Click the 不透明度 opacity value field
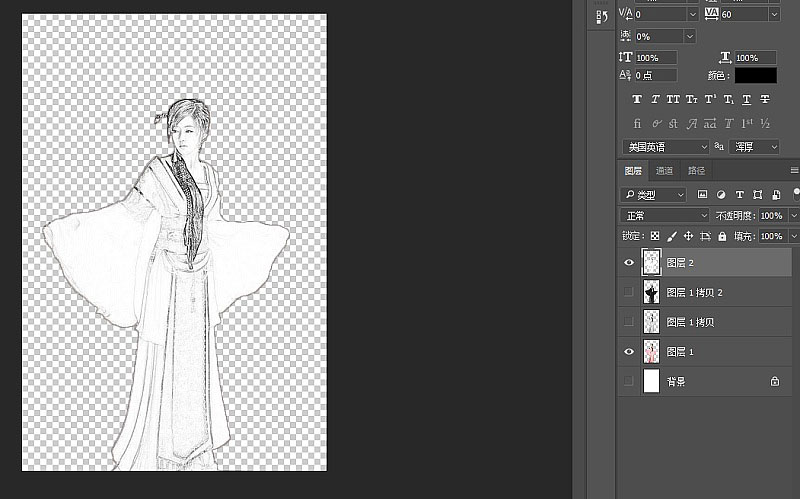Image resolution: width=800 pixels, height=499 pixels. click(x=771, y=215)
